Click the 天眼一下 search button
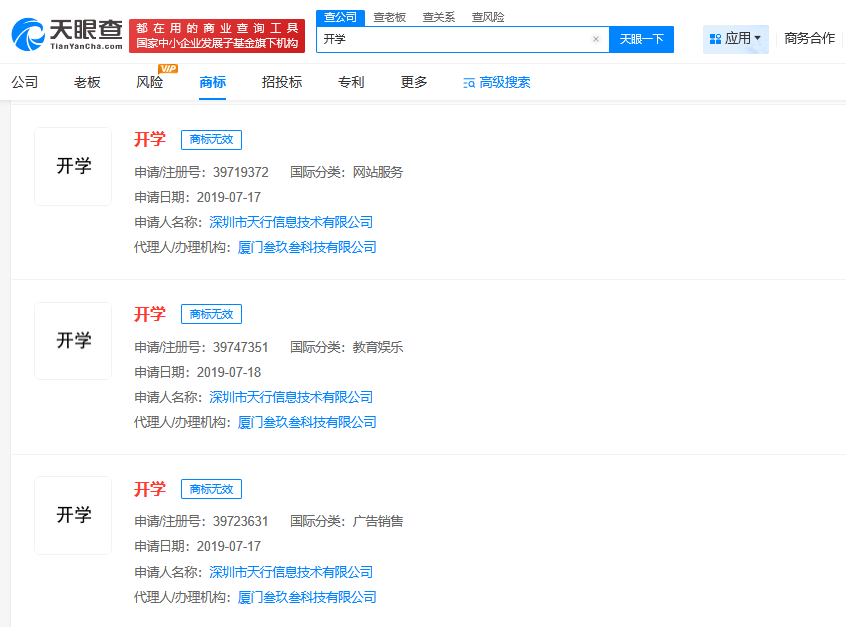The height and width of the screenshot is (627, 846). click(641, 38)
